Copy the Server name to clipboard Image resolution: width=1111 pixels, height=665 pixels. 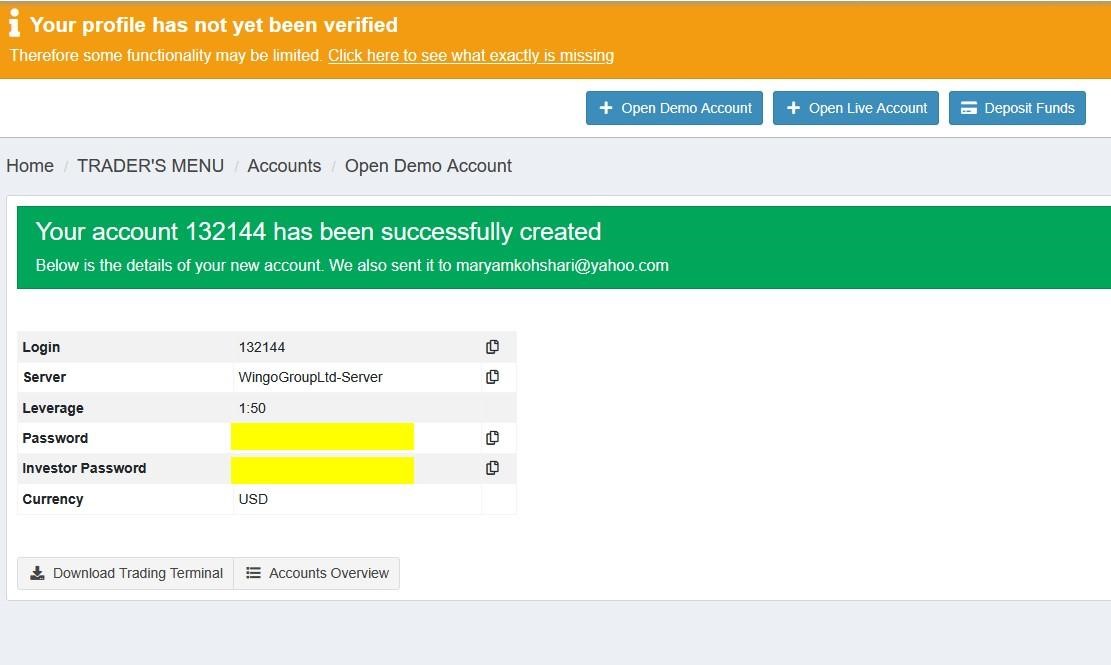click(492, 377)
